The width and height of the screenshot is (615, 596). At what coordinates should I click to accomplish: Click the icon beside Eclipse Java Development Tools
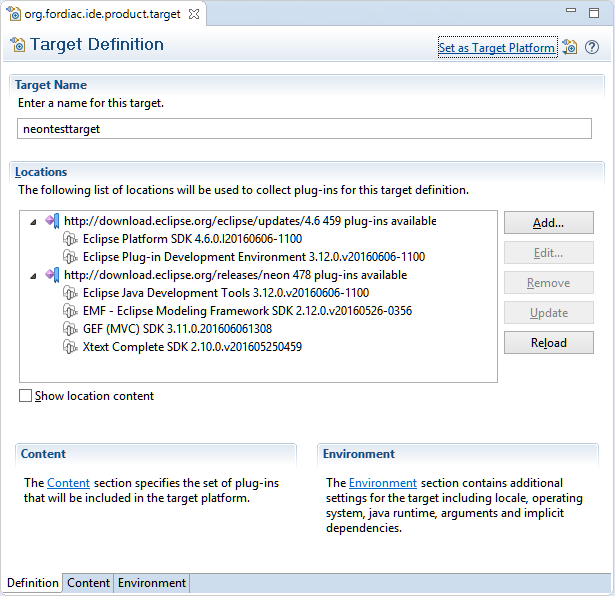coord(70,293)
